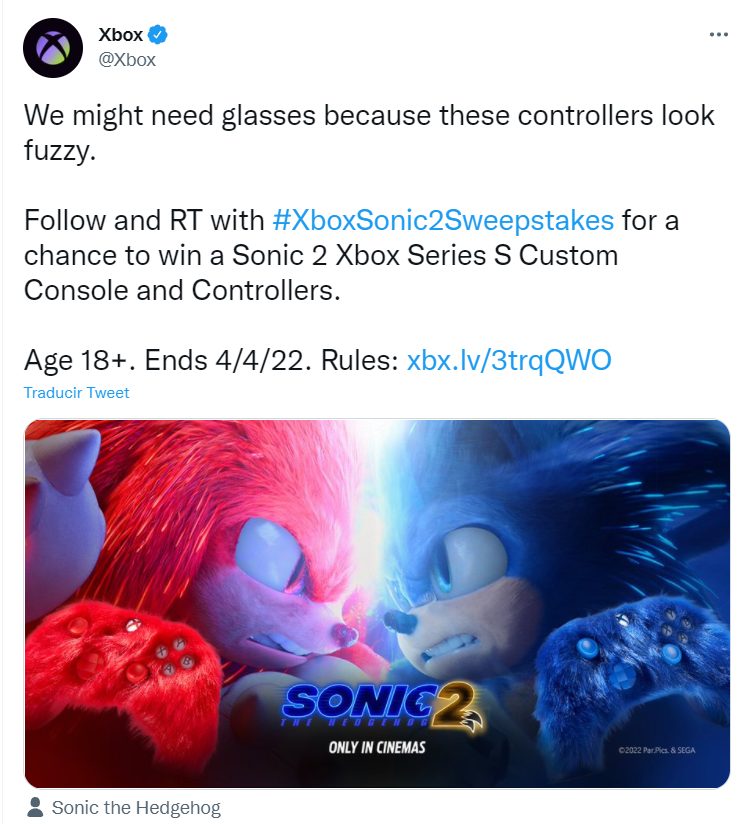Click the Xbox display name
747x824 pixels.
tap(120, 35)
